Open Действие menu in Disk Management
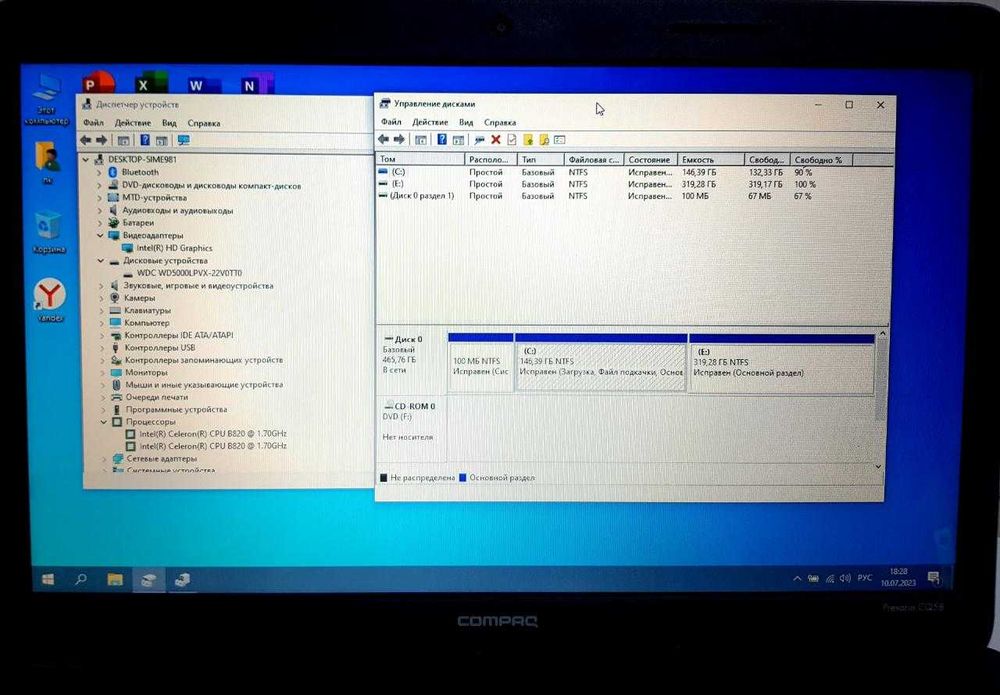 coord(430,122)
